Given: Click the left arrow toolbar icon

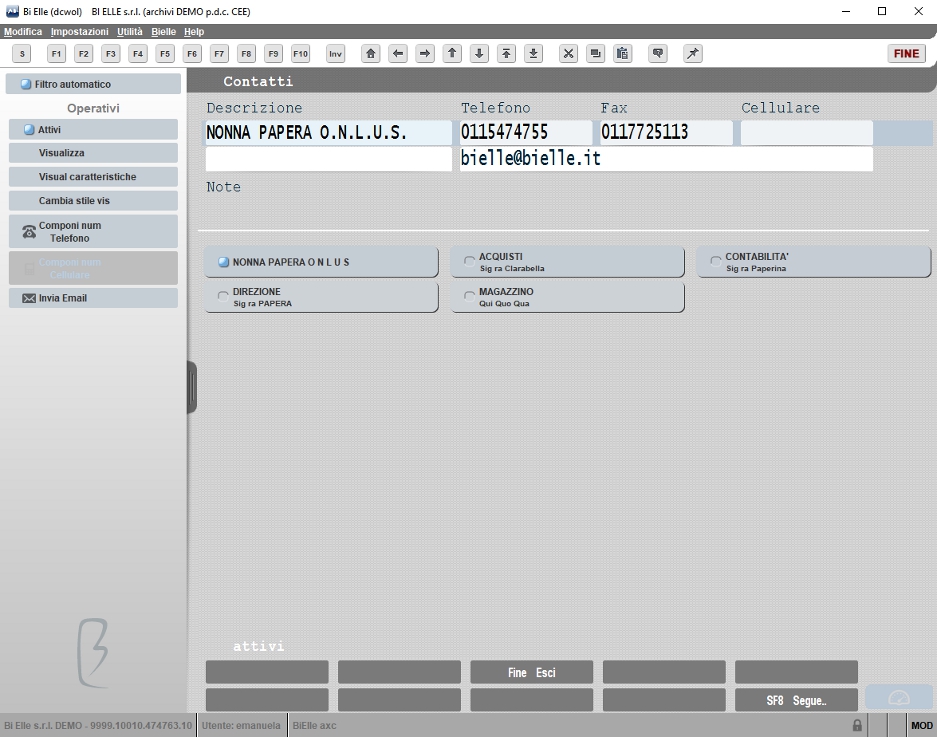Looking at the screenshot, I should coord(397,54).
